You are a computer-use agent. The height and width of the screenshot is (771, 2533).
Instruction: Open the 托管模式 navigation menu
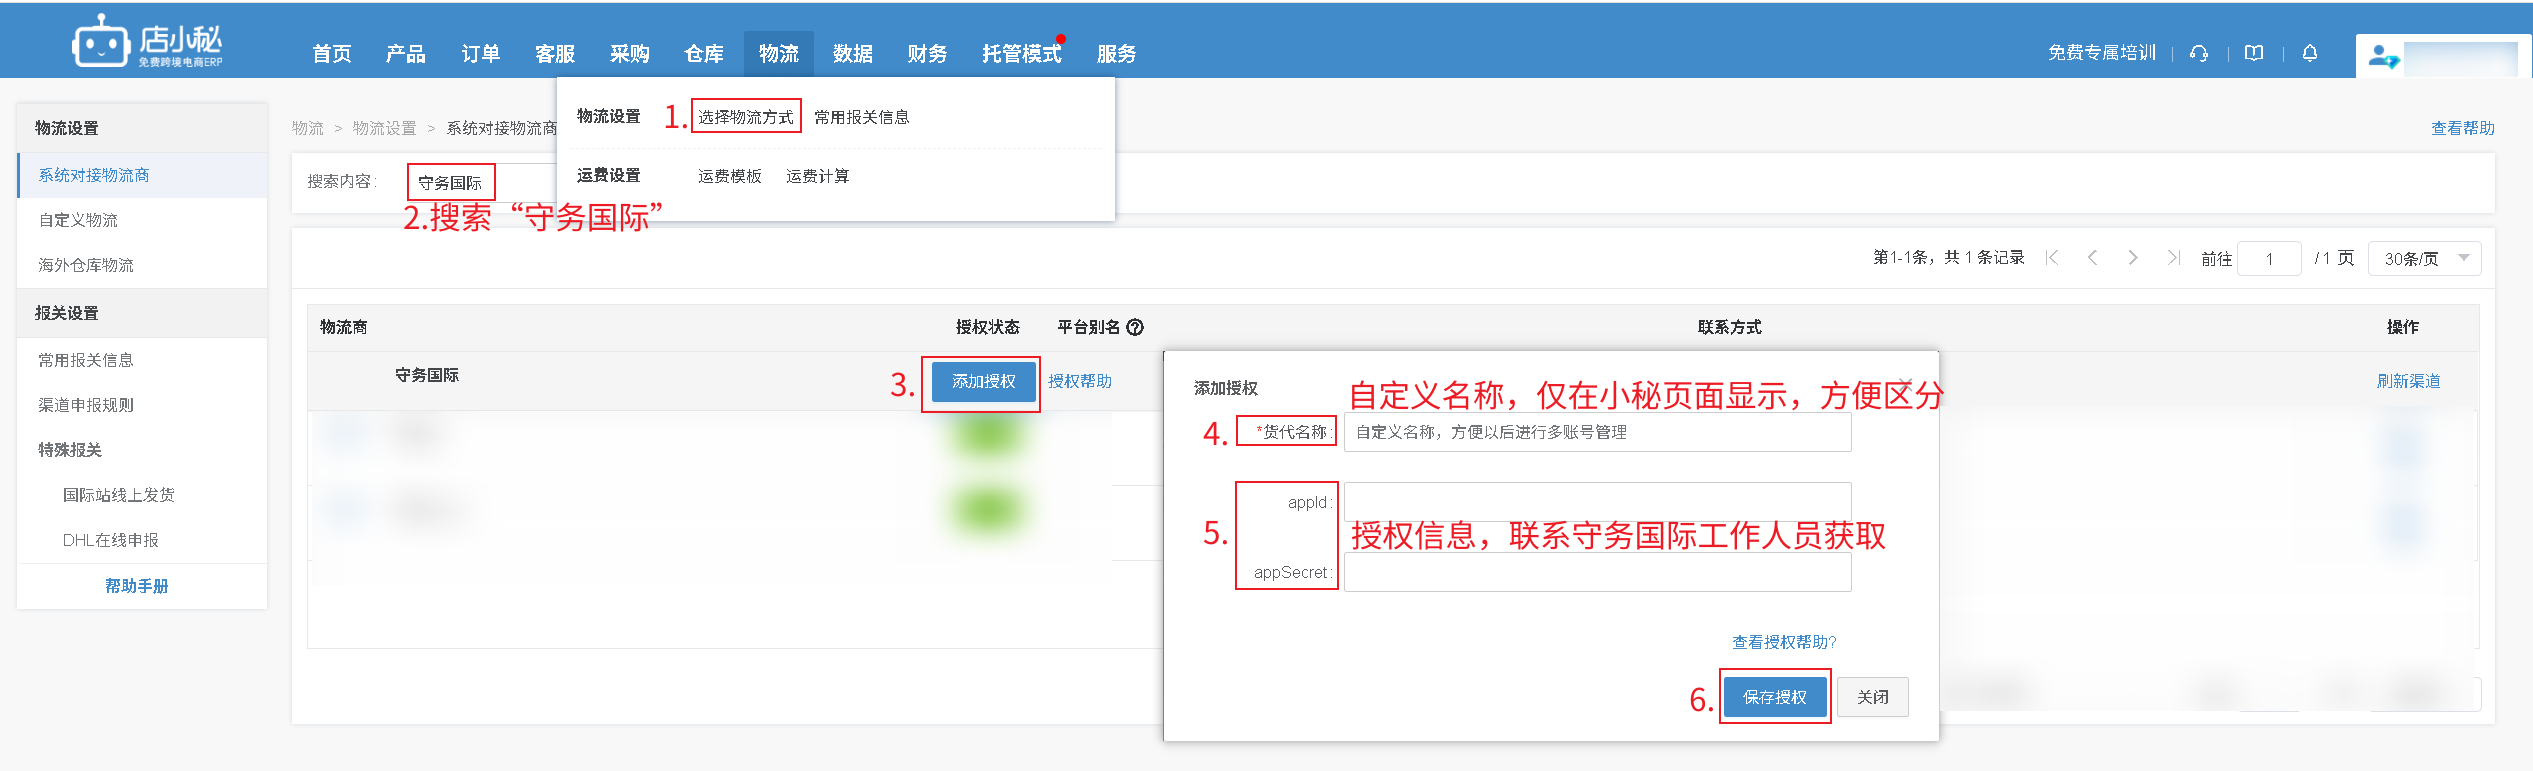pyautogui.click(x=1021, y=54)
